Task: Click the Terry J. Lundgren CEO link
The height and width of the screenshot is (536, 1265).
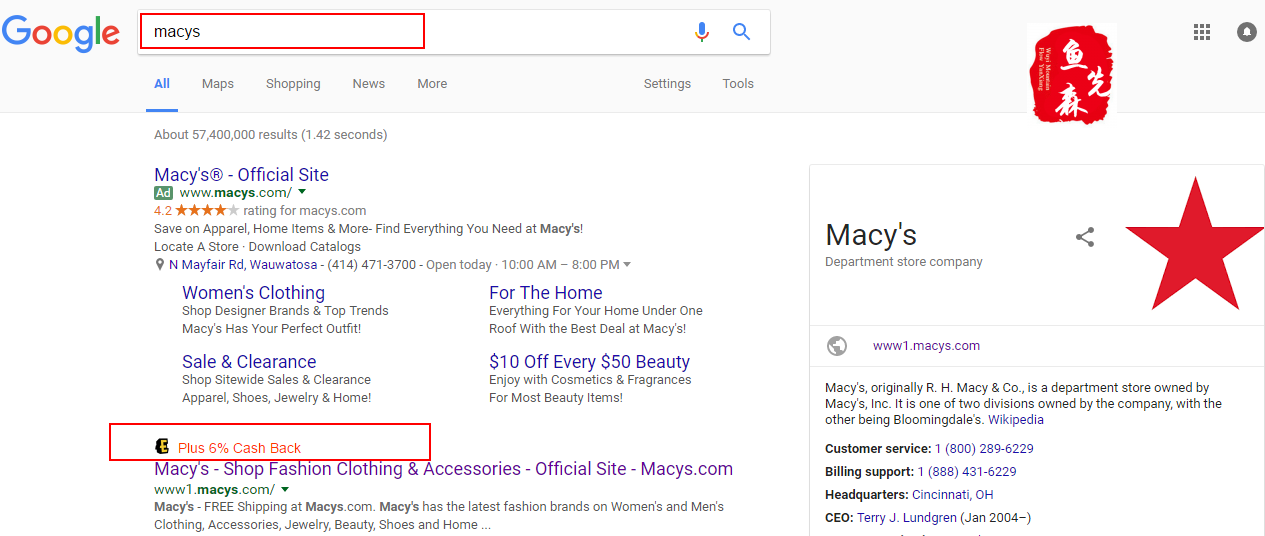Action: point(906,518)
